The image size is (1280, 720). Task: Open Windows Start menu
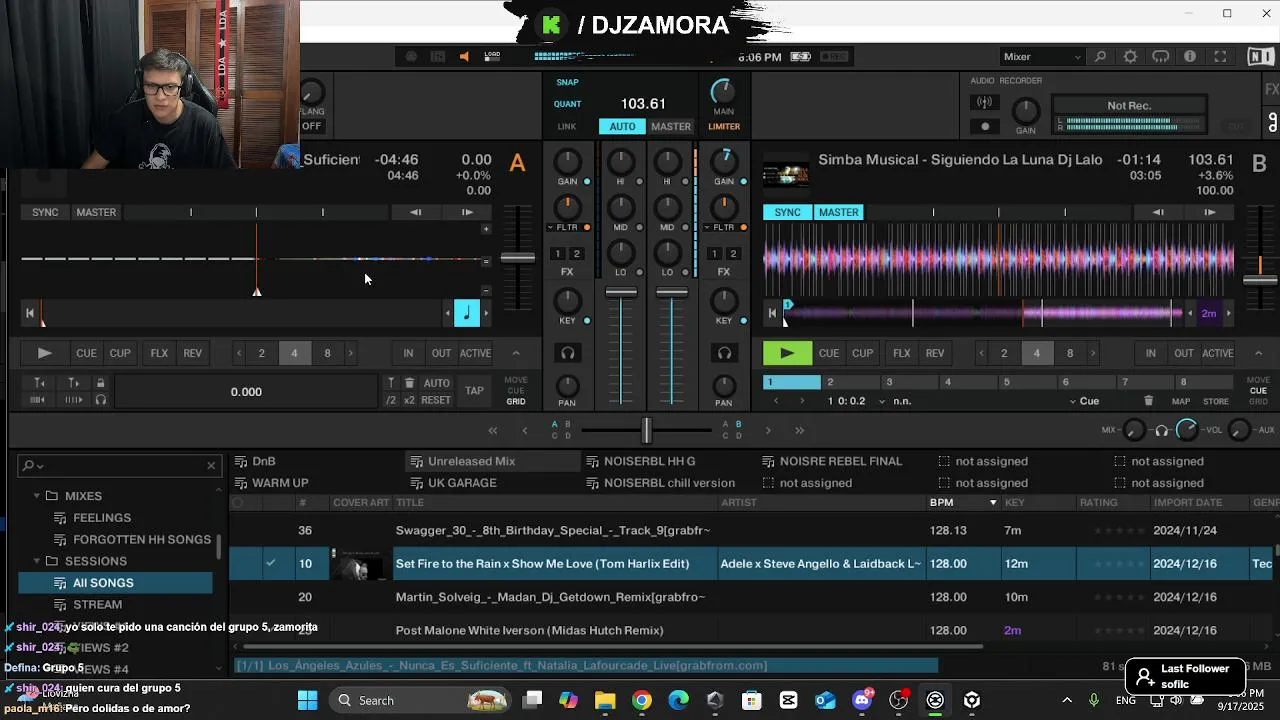tap(307, 700)
